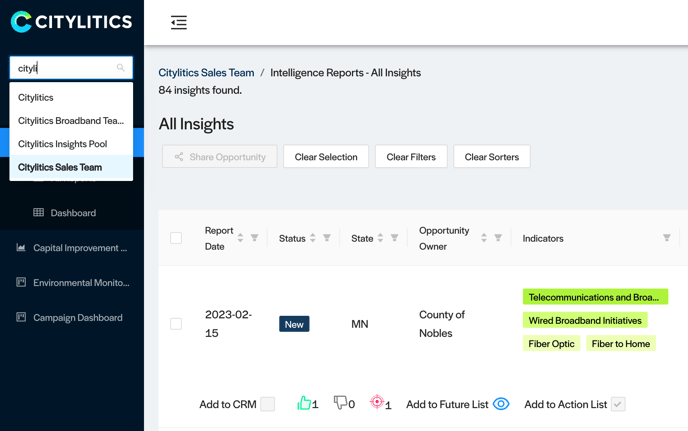
Task: Sort by Opportunity Owner arrows
Action: click(484, 238)
